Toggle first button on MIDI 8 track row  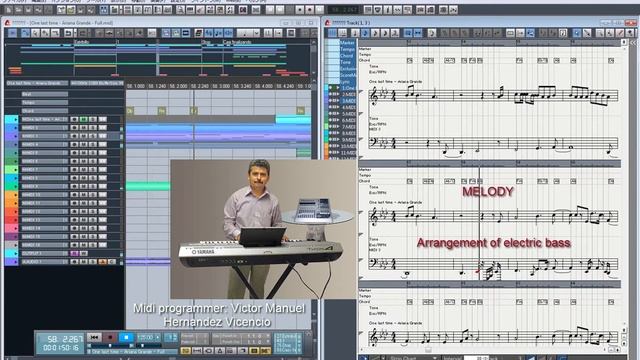coord(74,178)
